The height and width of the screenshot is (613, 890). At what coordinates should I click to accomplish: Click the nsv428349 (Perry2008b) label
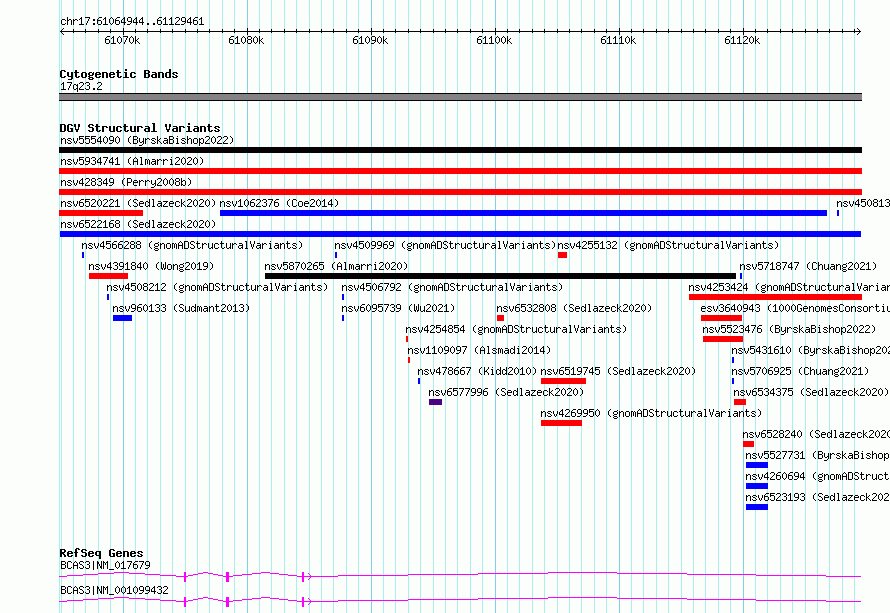(126, 182)
